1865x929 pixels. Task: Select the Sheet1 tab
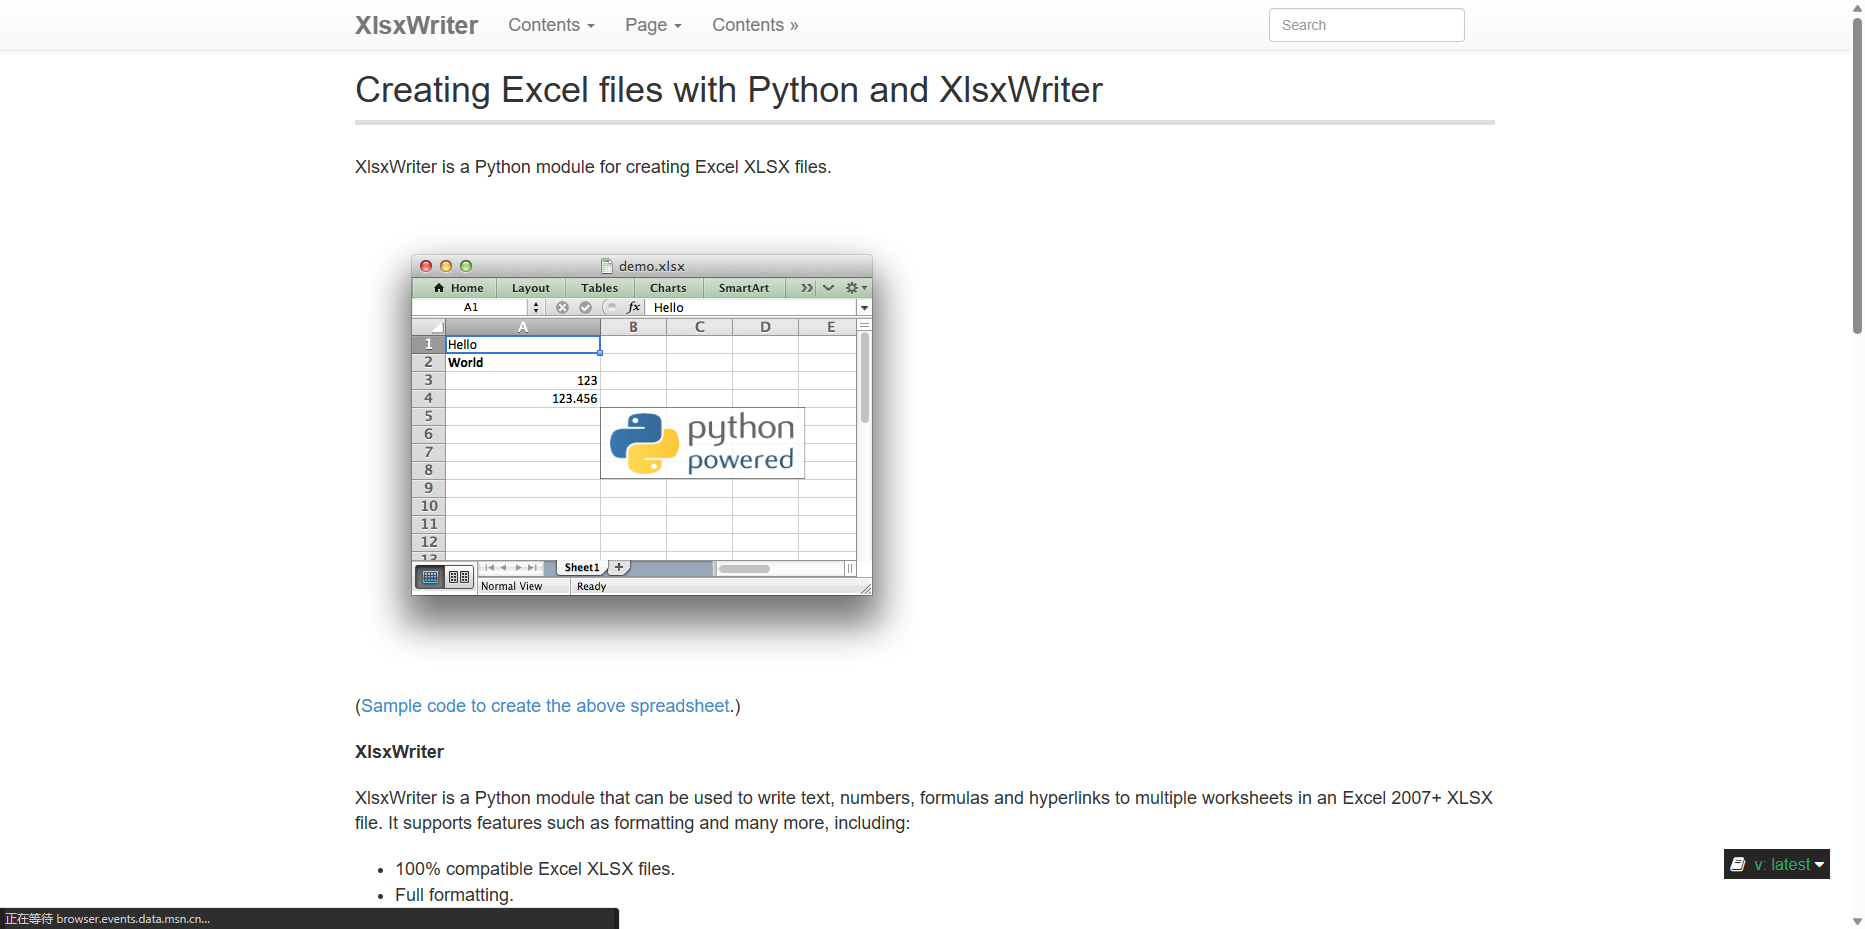coord(581,567)
